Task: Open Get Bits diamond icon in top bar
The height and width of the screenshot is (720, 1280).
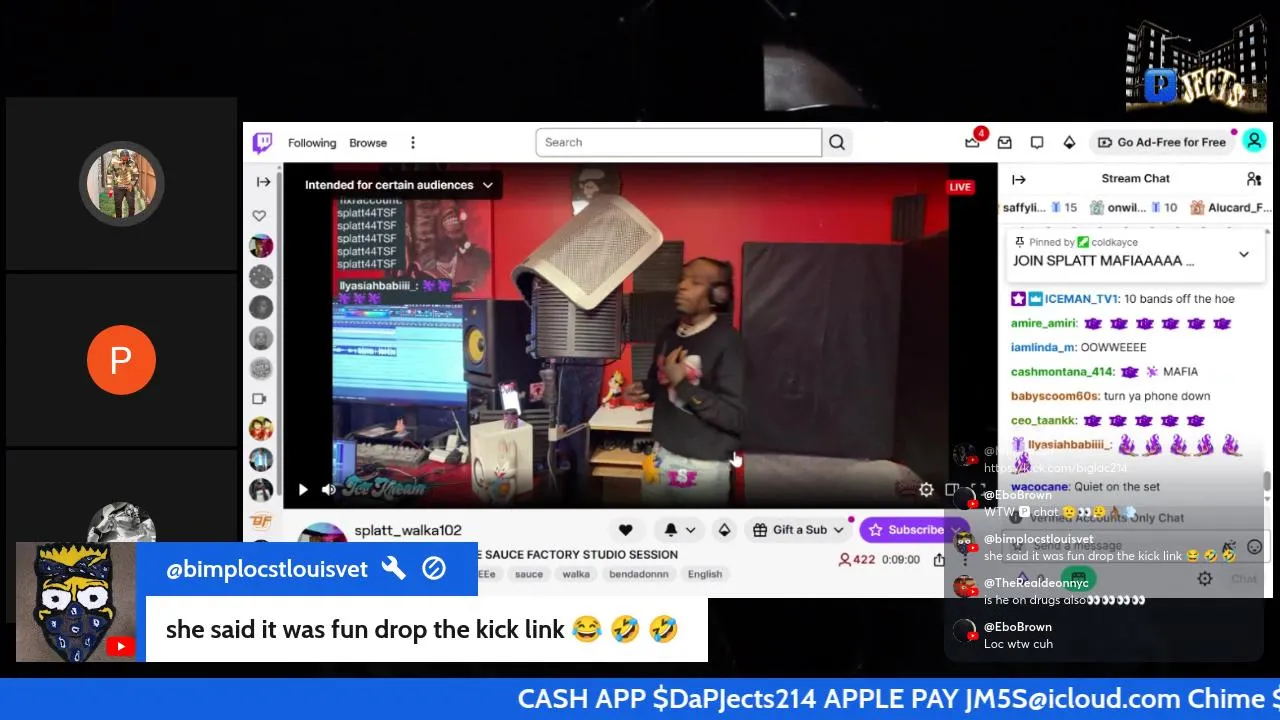Action: point(1069,143)
